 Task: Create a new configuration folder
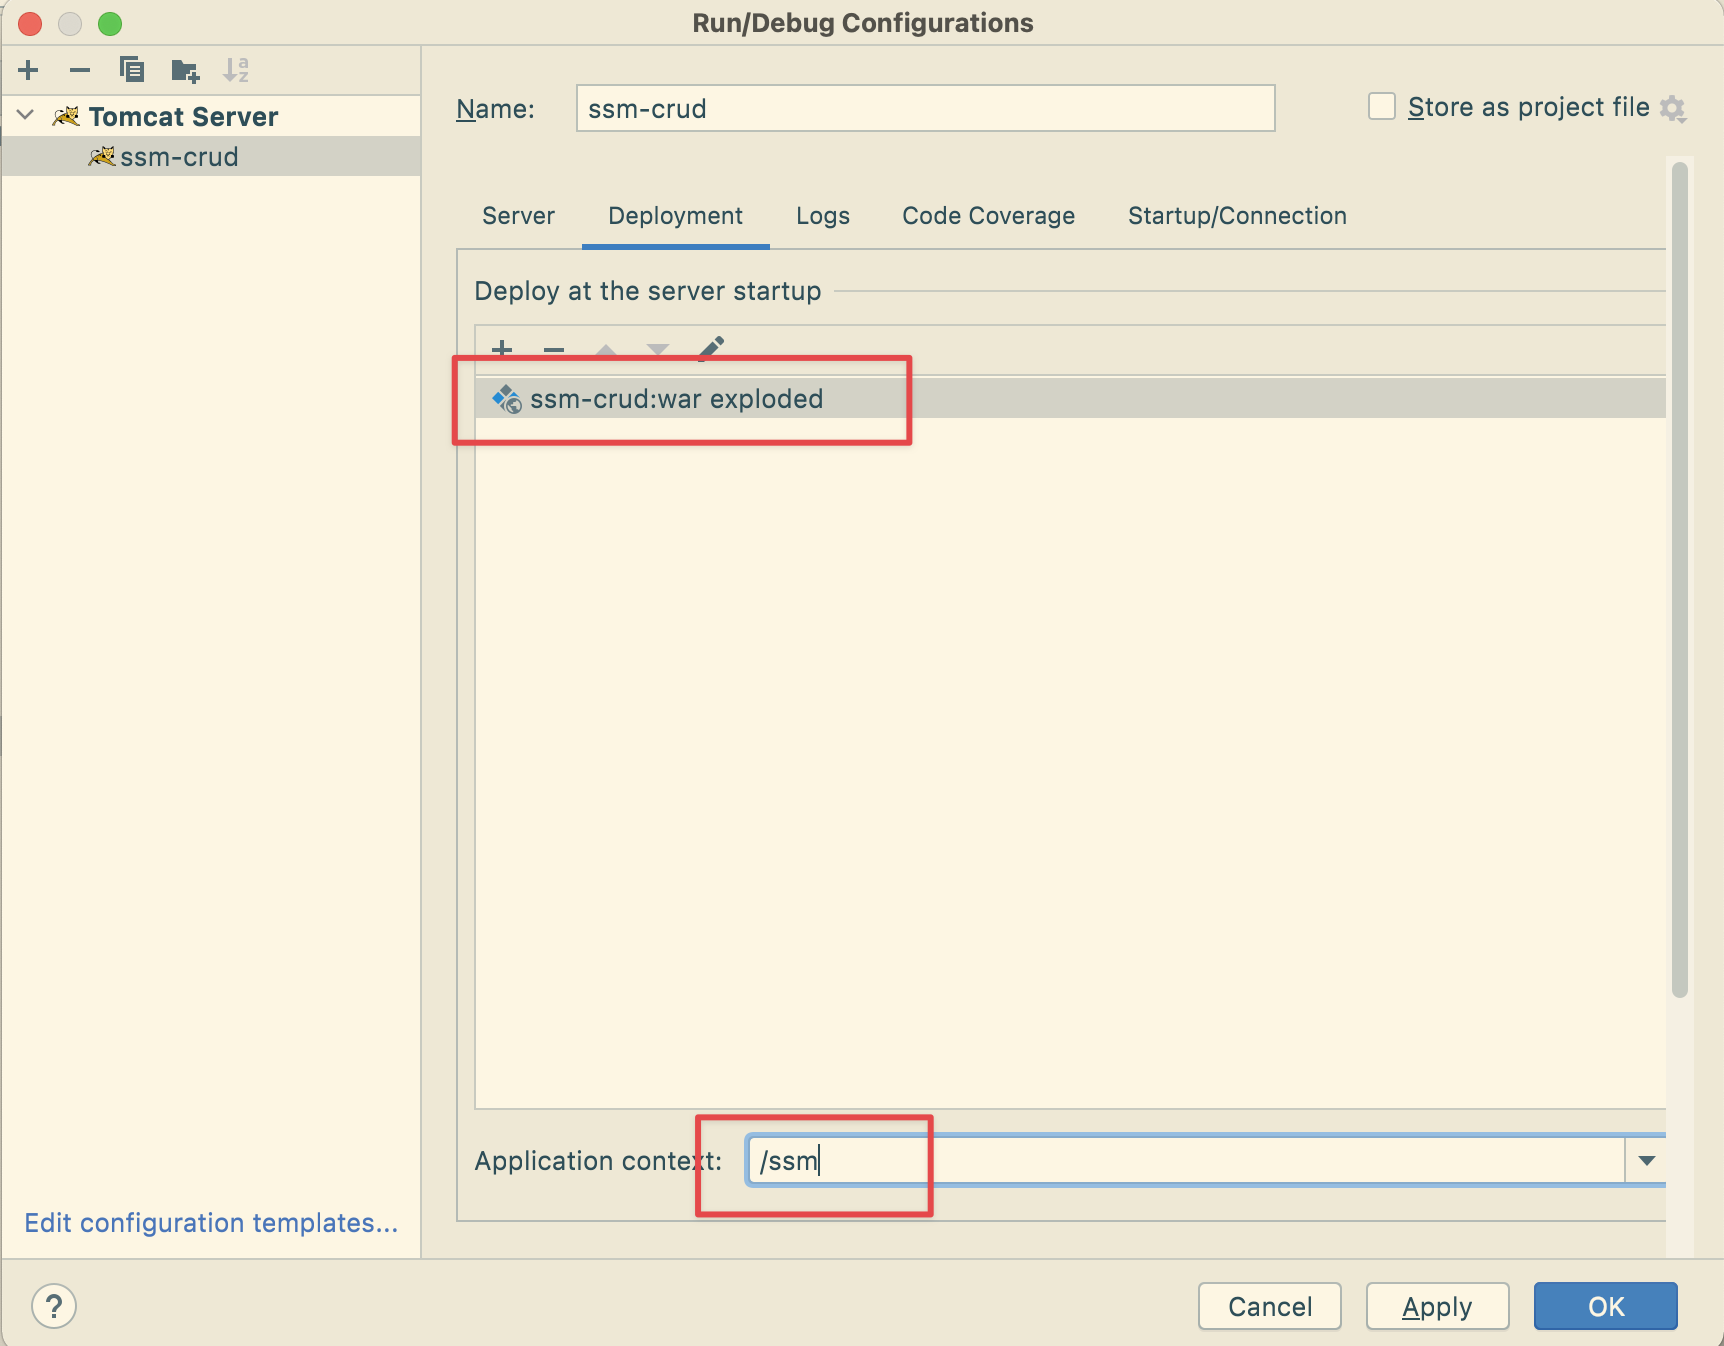pos(185,70)
